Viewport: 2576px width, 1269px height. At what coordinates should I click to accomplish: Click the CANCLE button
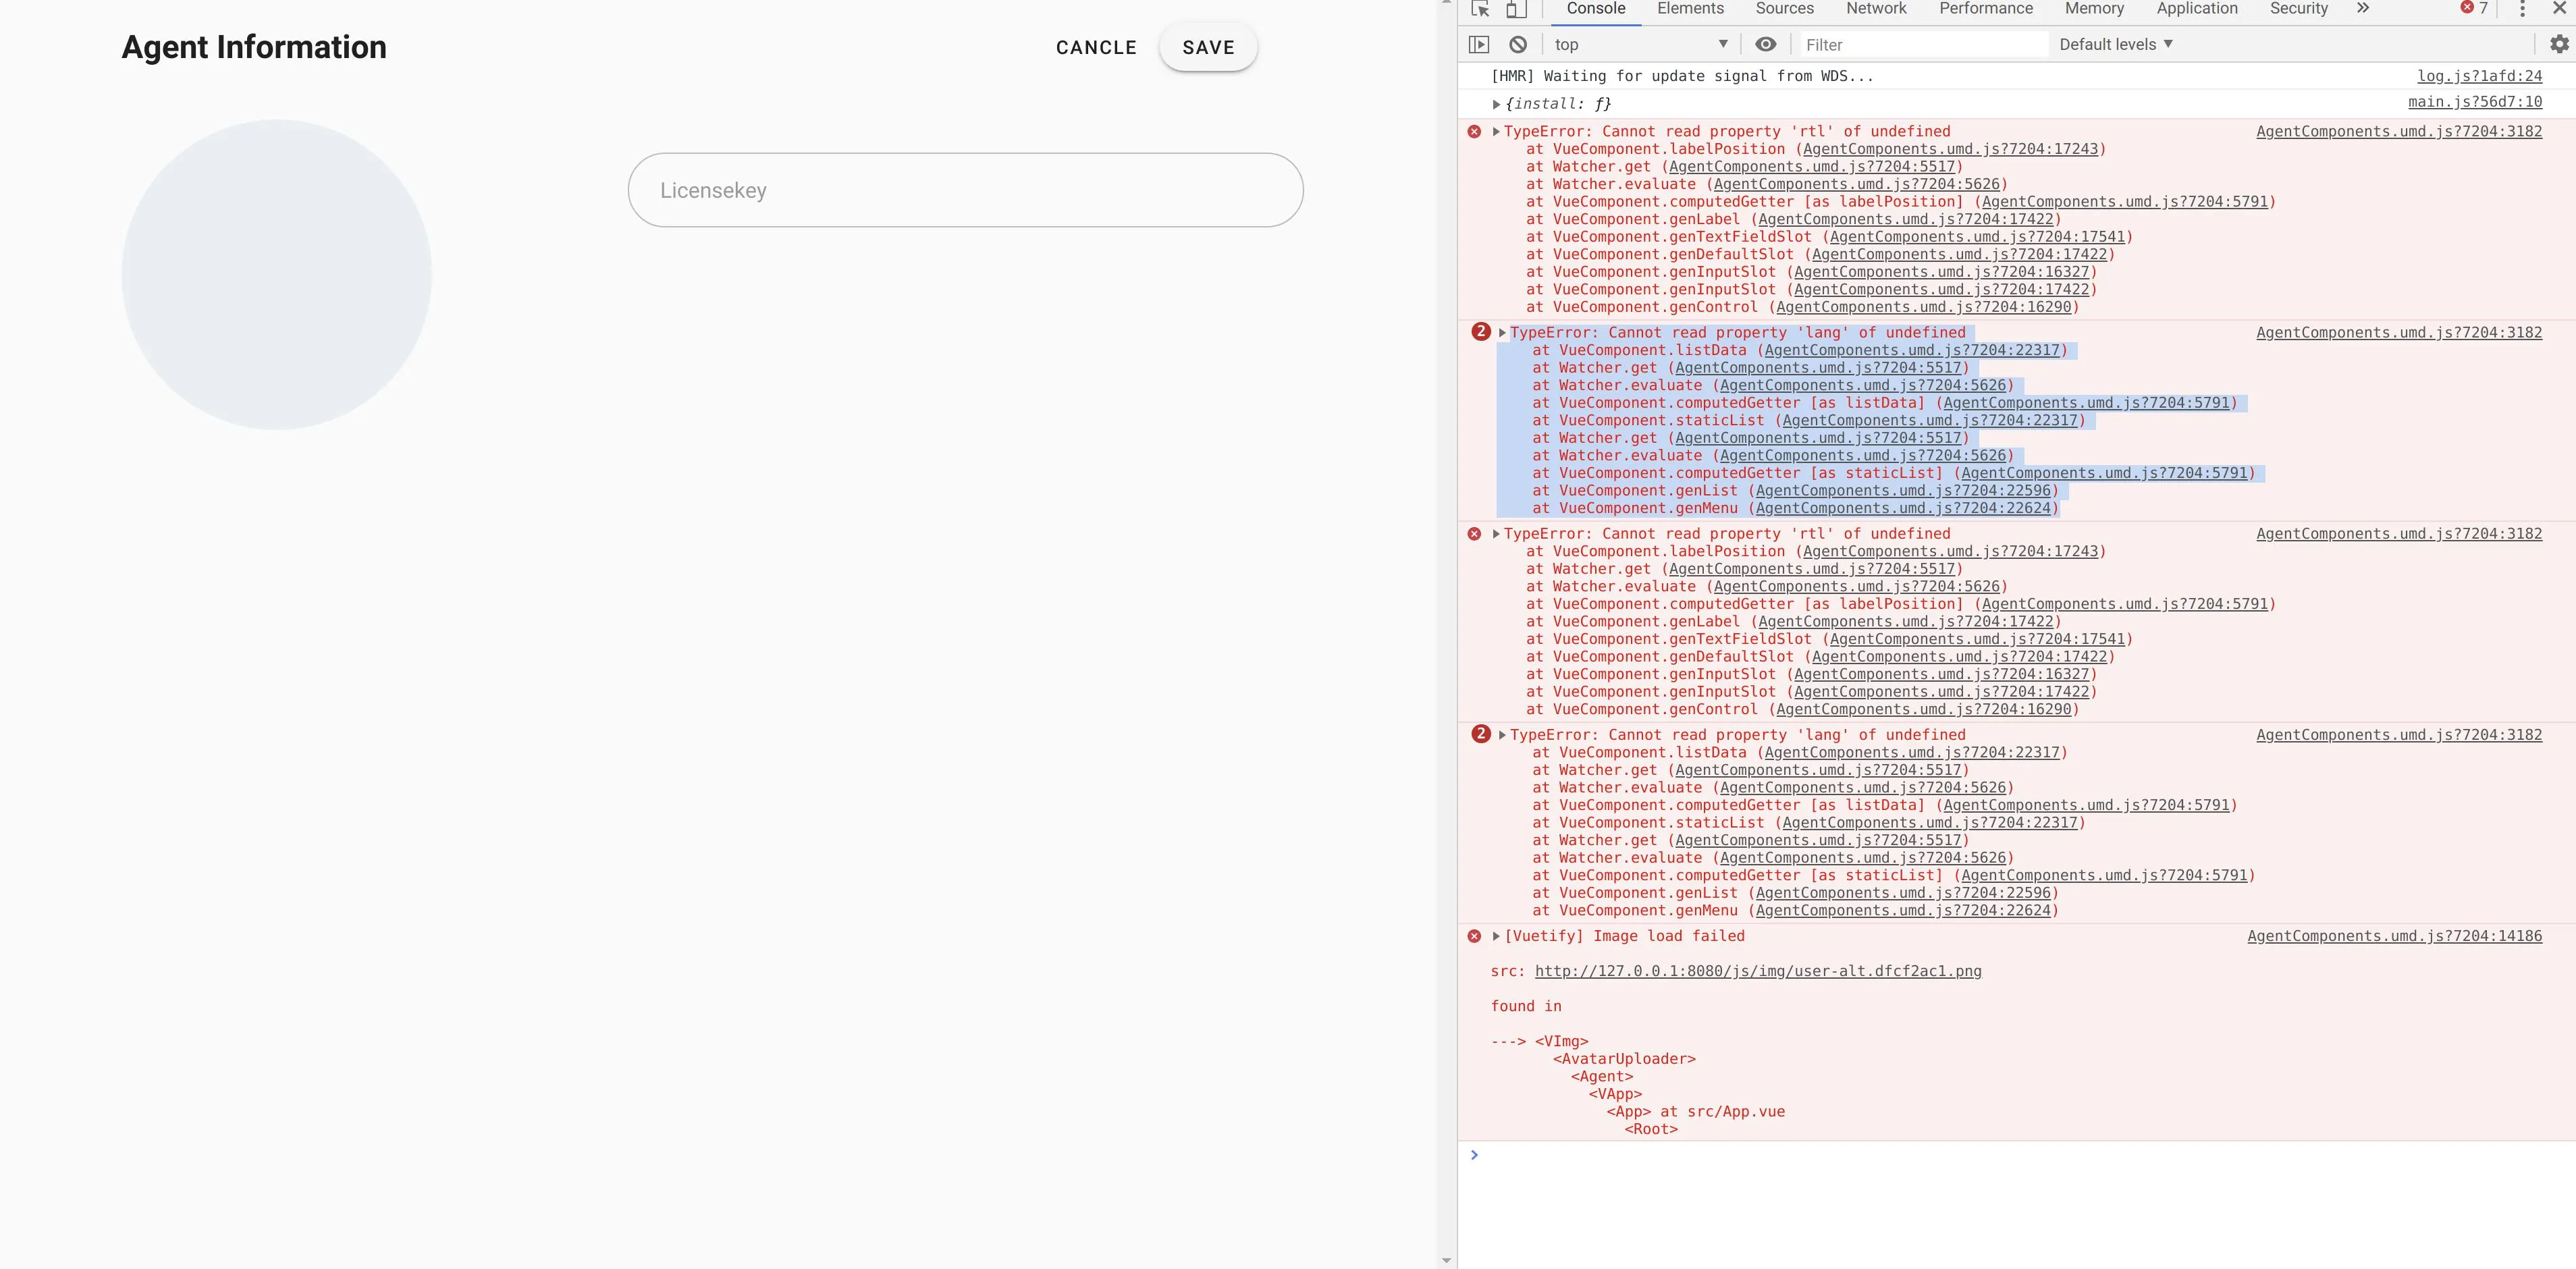1096,47
